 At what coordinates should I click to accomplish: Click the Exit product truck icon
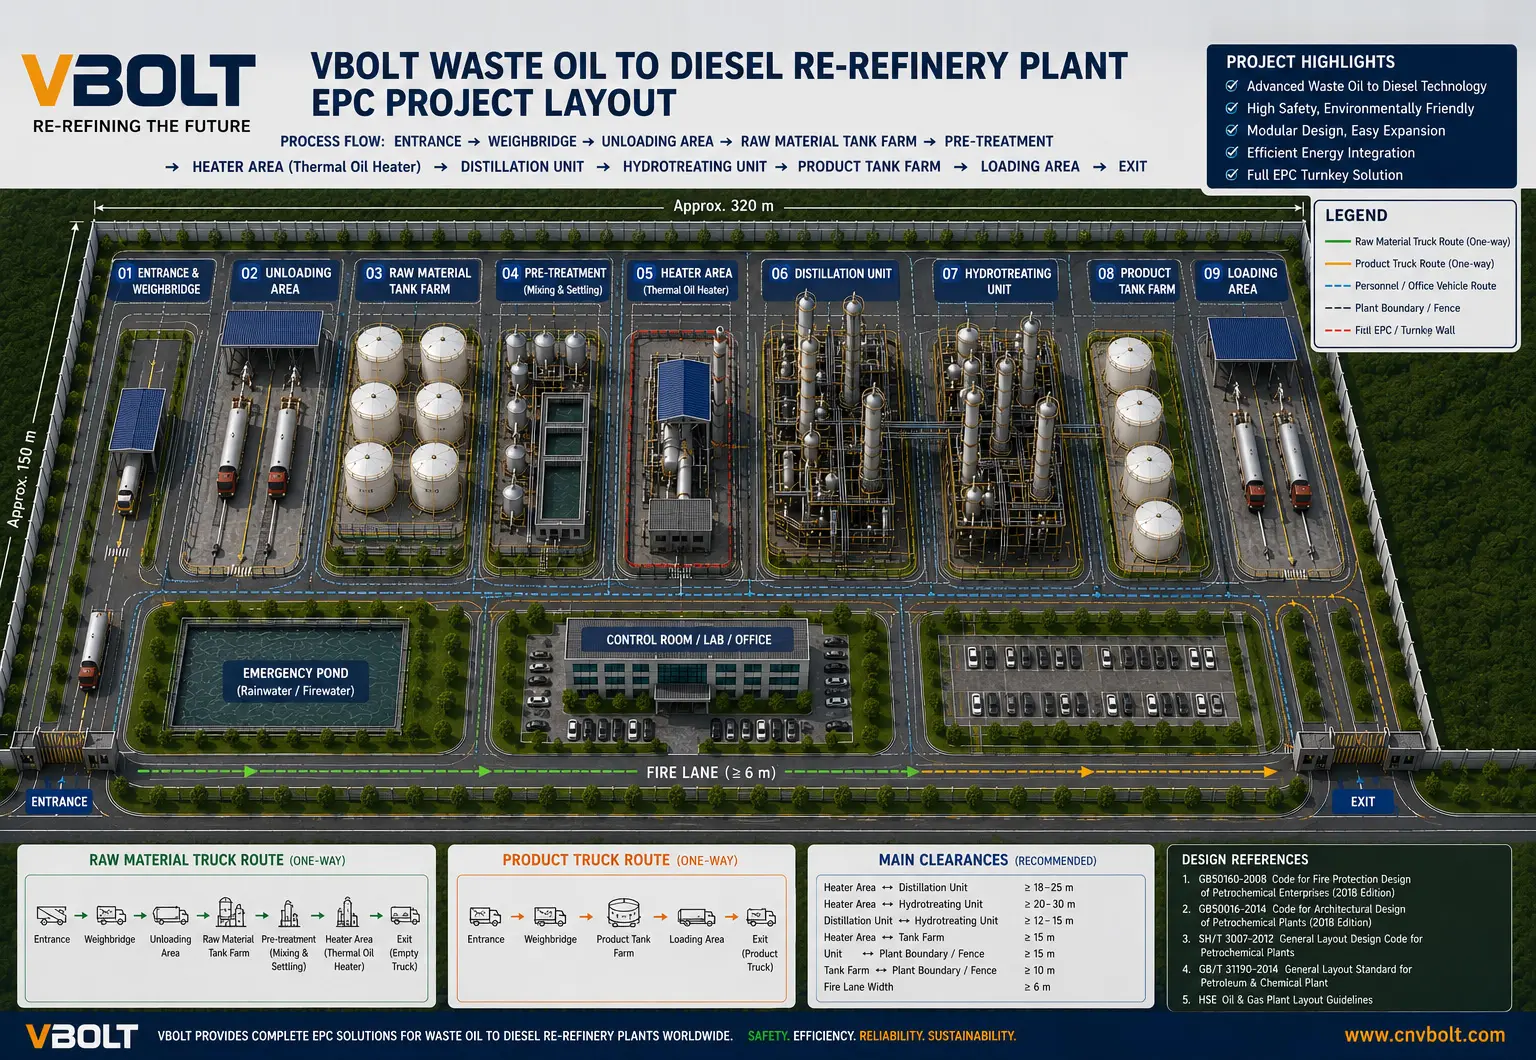click(761, 916)
